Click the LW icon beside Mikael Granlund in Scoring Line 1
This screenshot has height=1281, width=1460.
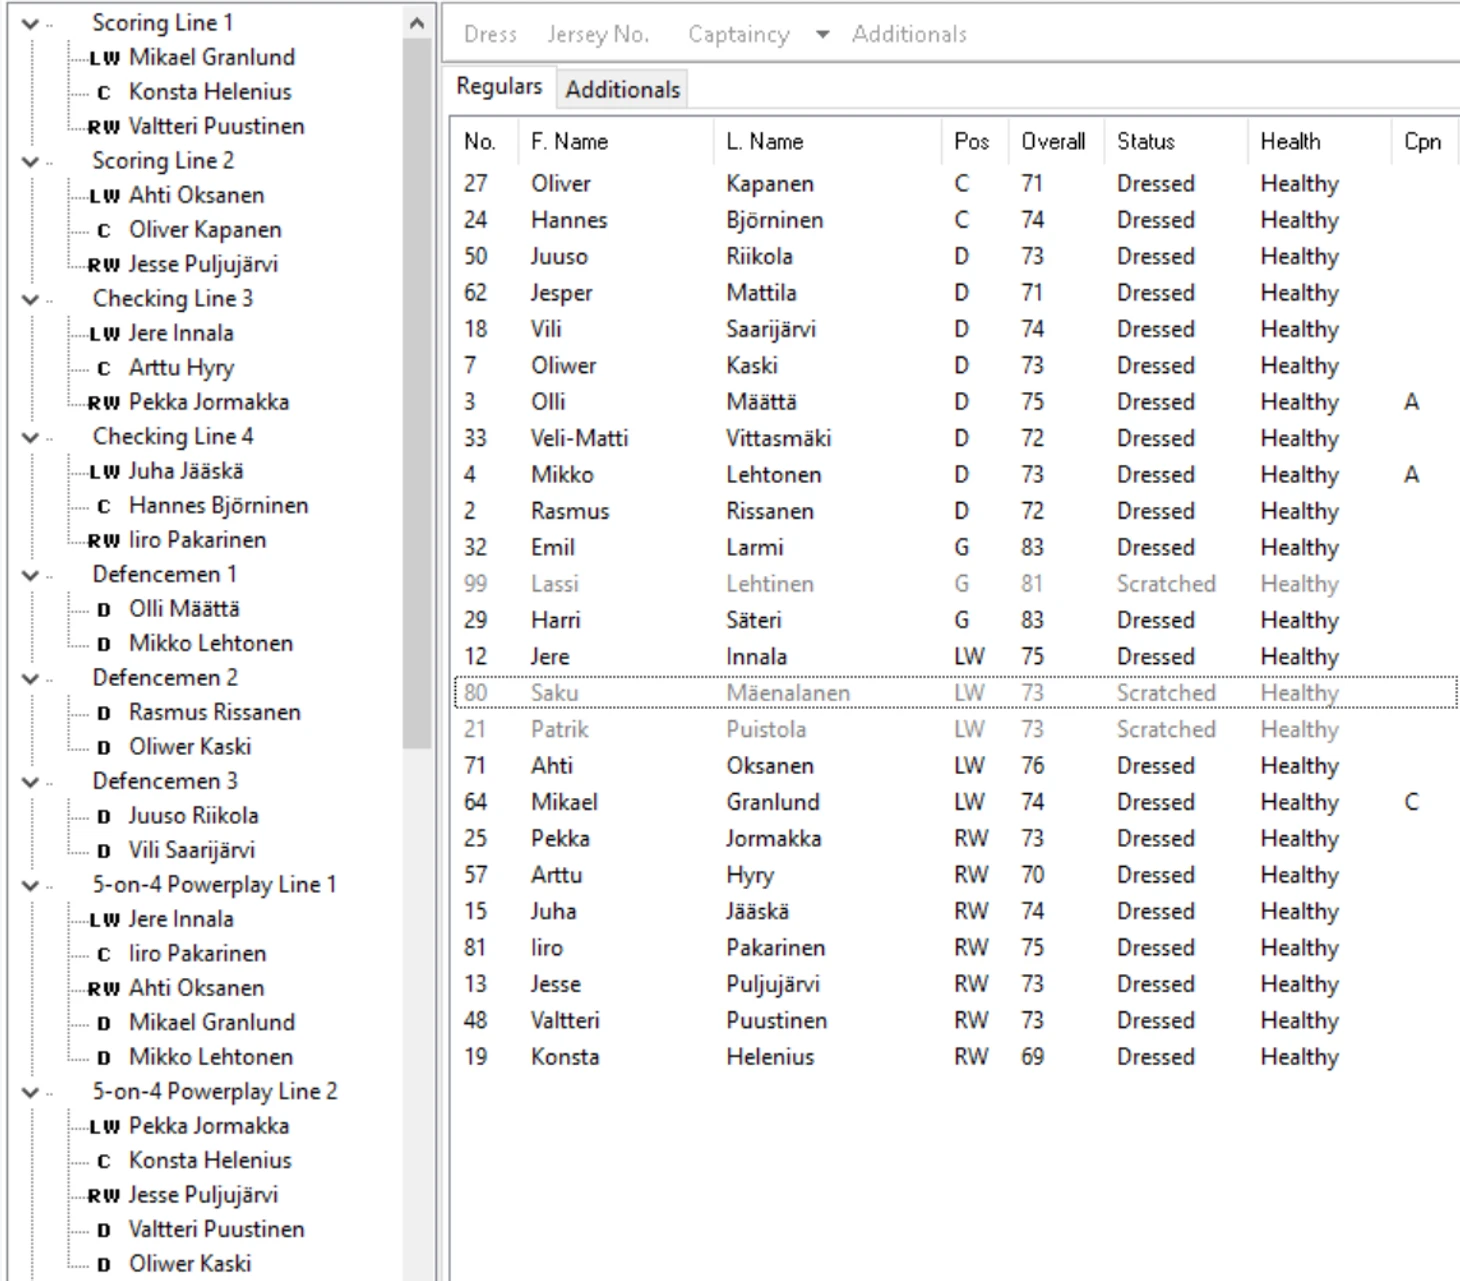tap(104, 58)
